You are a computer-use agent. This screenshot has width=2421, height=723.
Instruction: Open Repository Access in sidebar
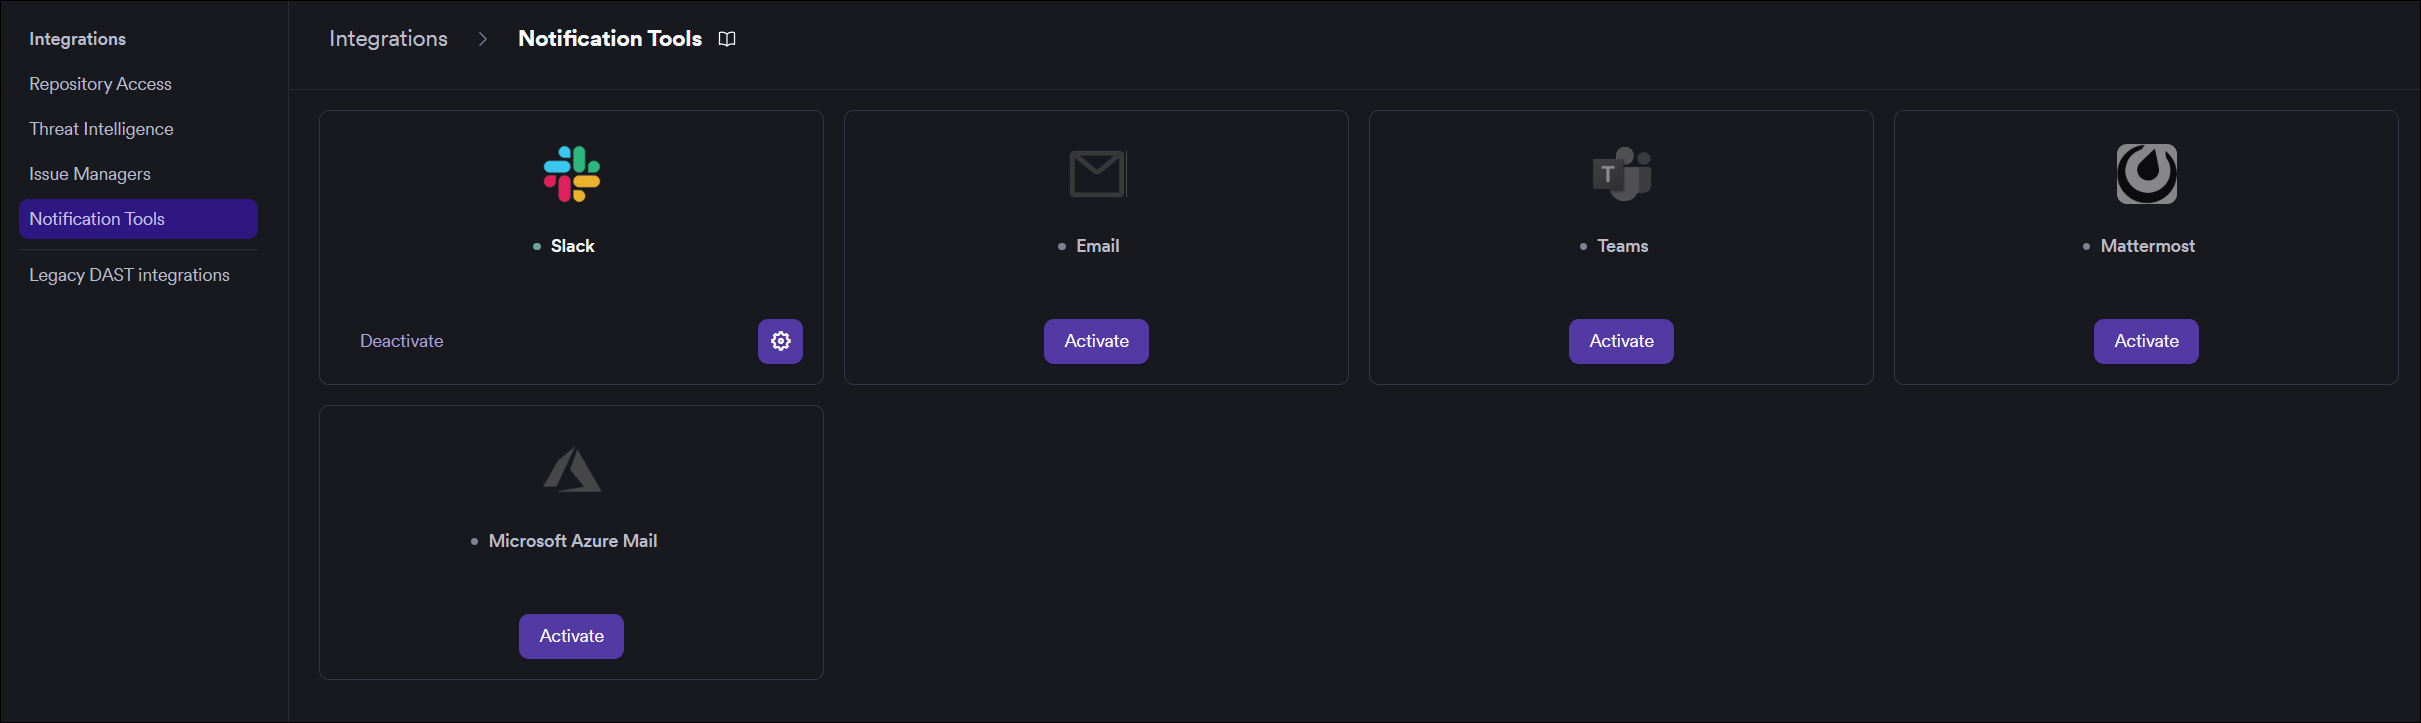pos(100,84)
